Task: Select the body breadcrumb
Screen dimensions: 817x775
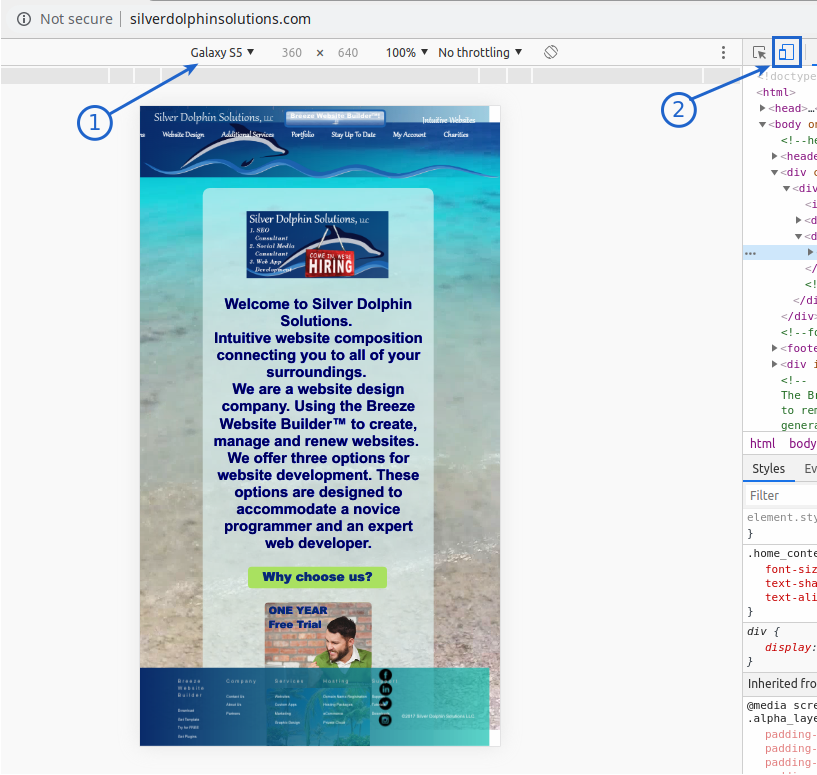Action: point(802,444)
